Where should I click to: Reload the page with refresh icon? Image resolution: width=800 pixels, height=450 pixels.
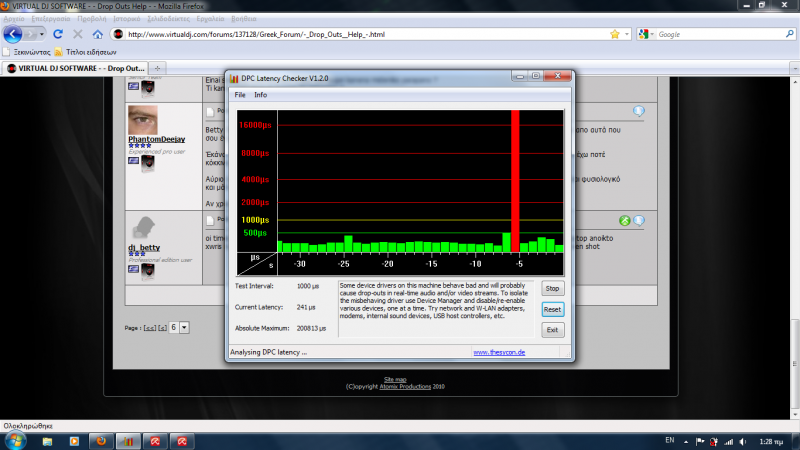pos(58,34)
